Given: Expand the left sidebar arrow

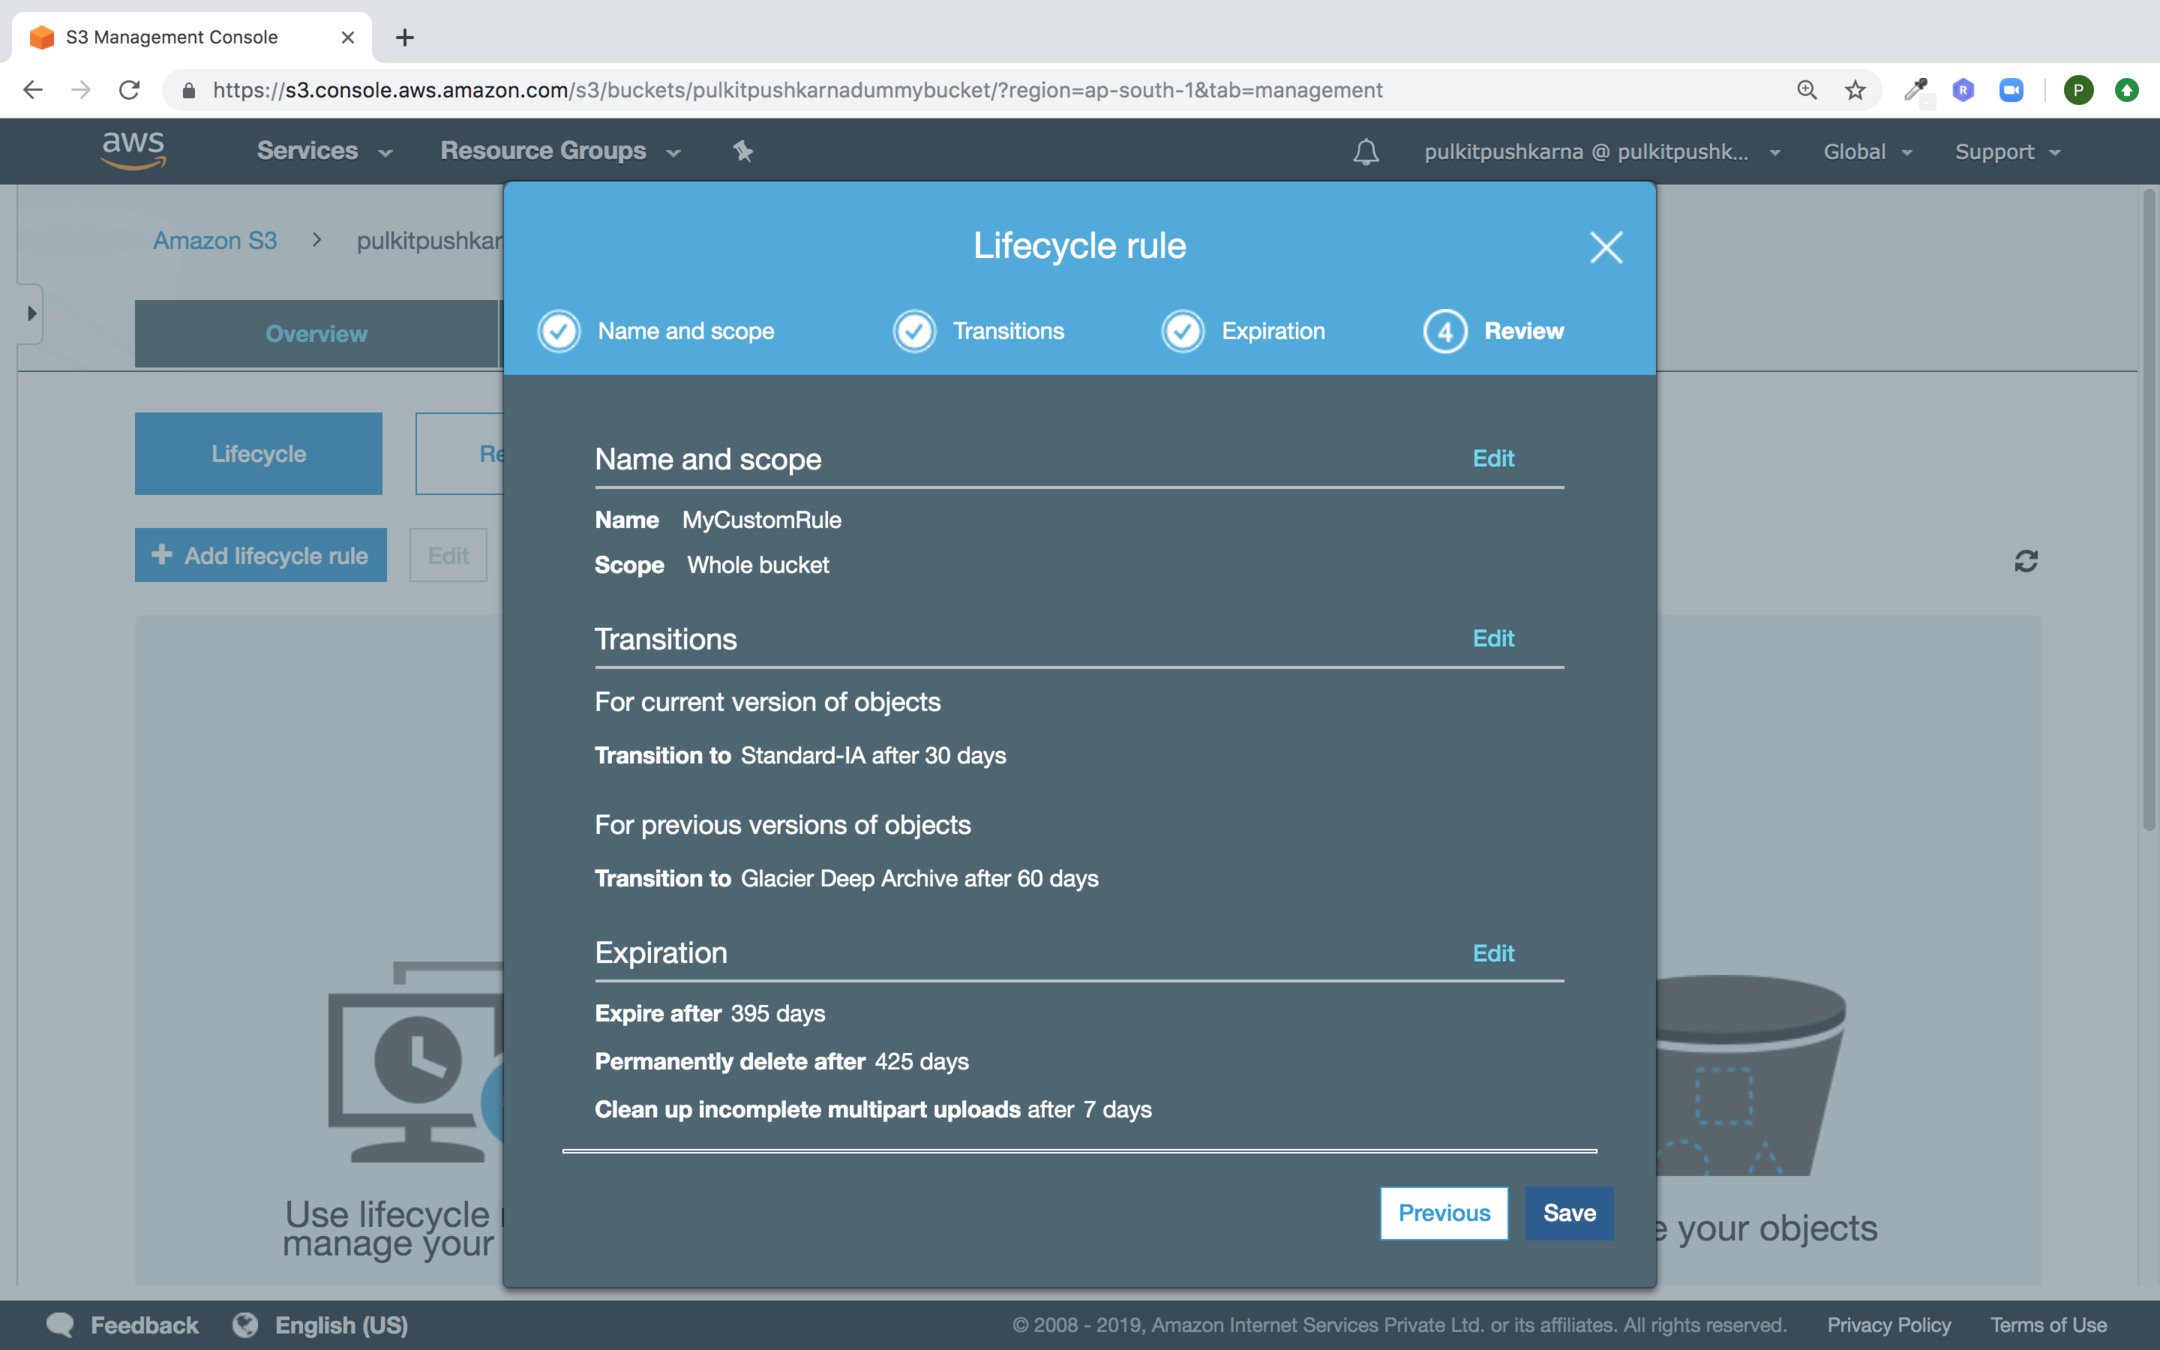Looking at the screenshot, I should pyautogui.click(x=32, y=314).
